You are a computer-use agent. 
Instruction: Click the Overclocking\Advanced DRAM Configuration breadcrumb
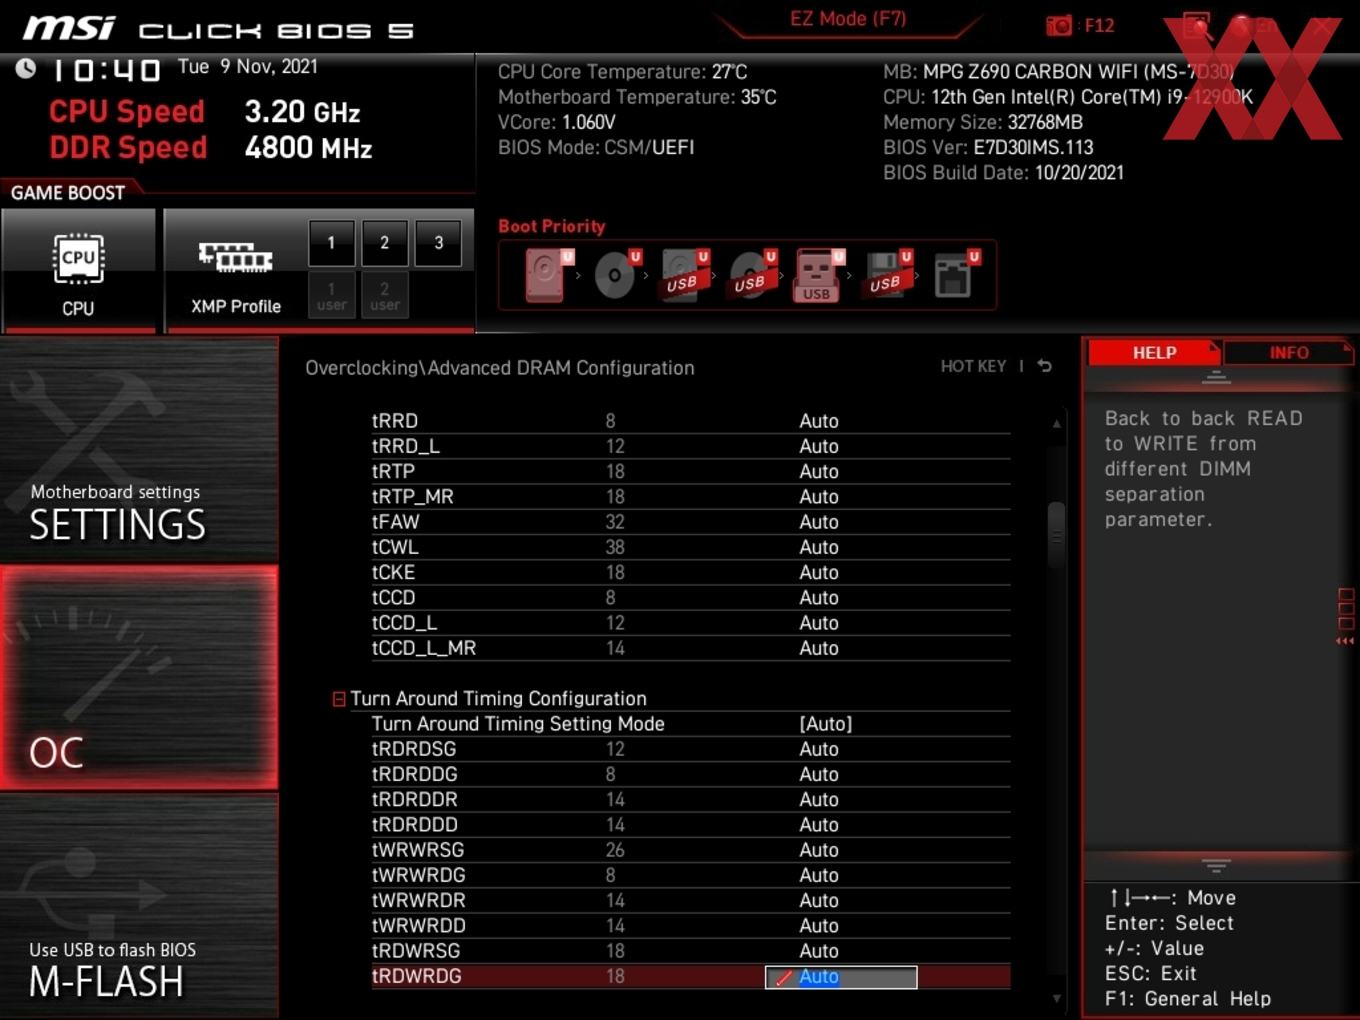[x=500, y=368]
